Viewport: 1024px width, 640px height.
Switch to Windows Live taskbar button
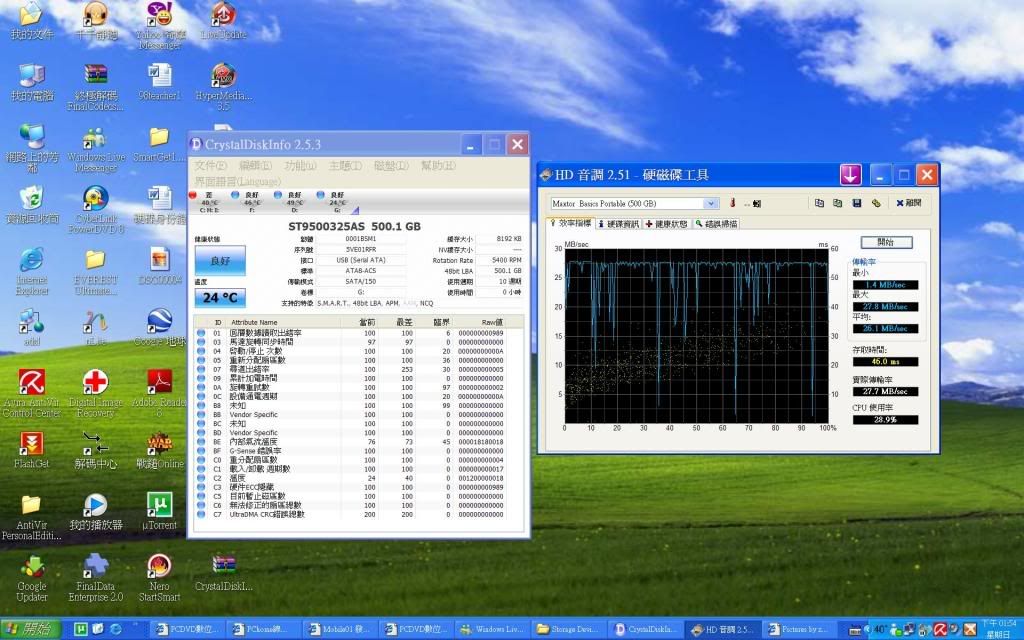(x=492, y=630)
